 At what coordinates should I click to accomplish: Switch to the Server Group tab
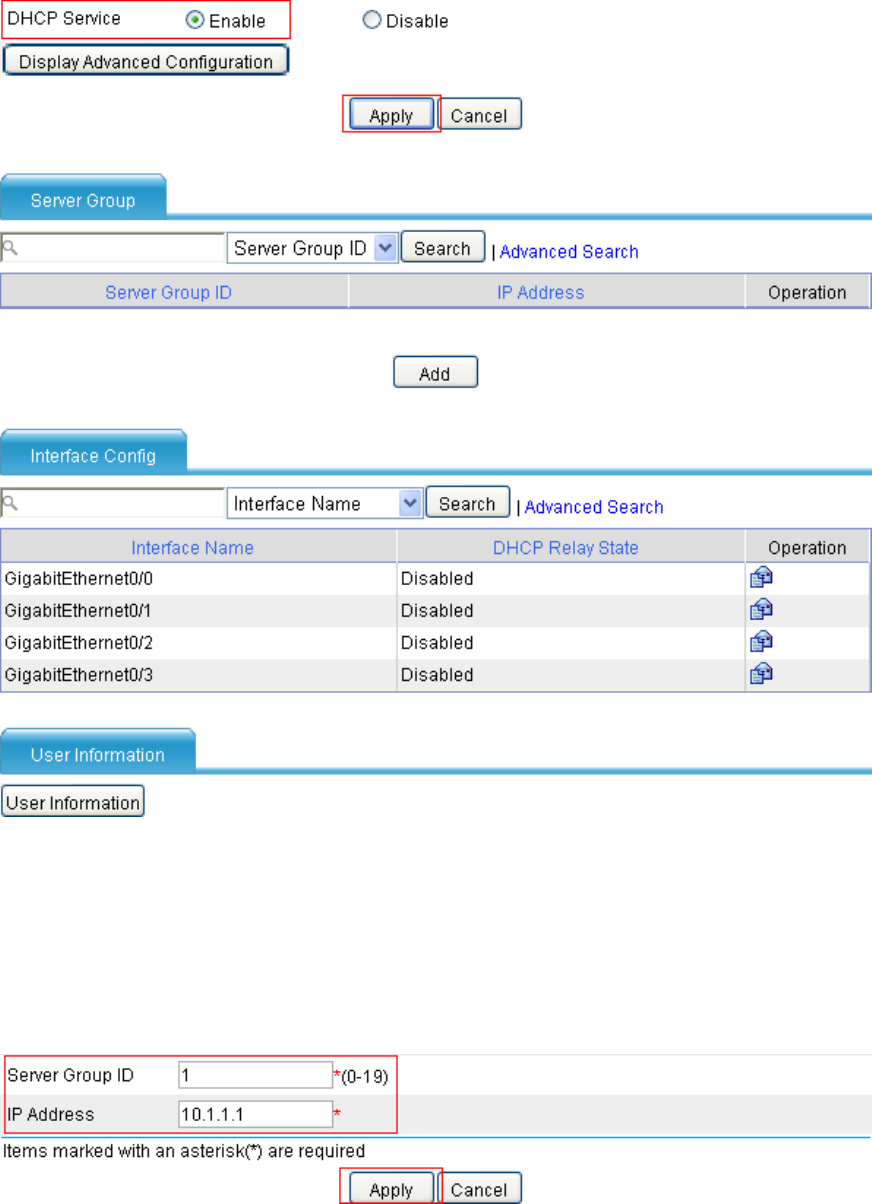(83, 200)
